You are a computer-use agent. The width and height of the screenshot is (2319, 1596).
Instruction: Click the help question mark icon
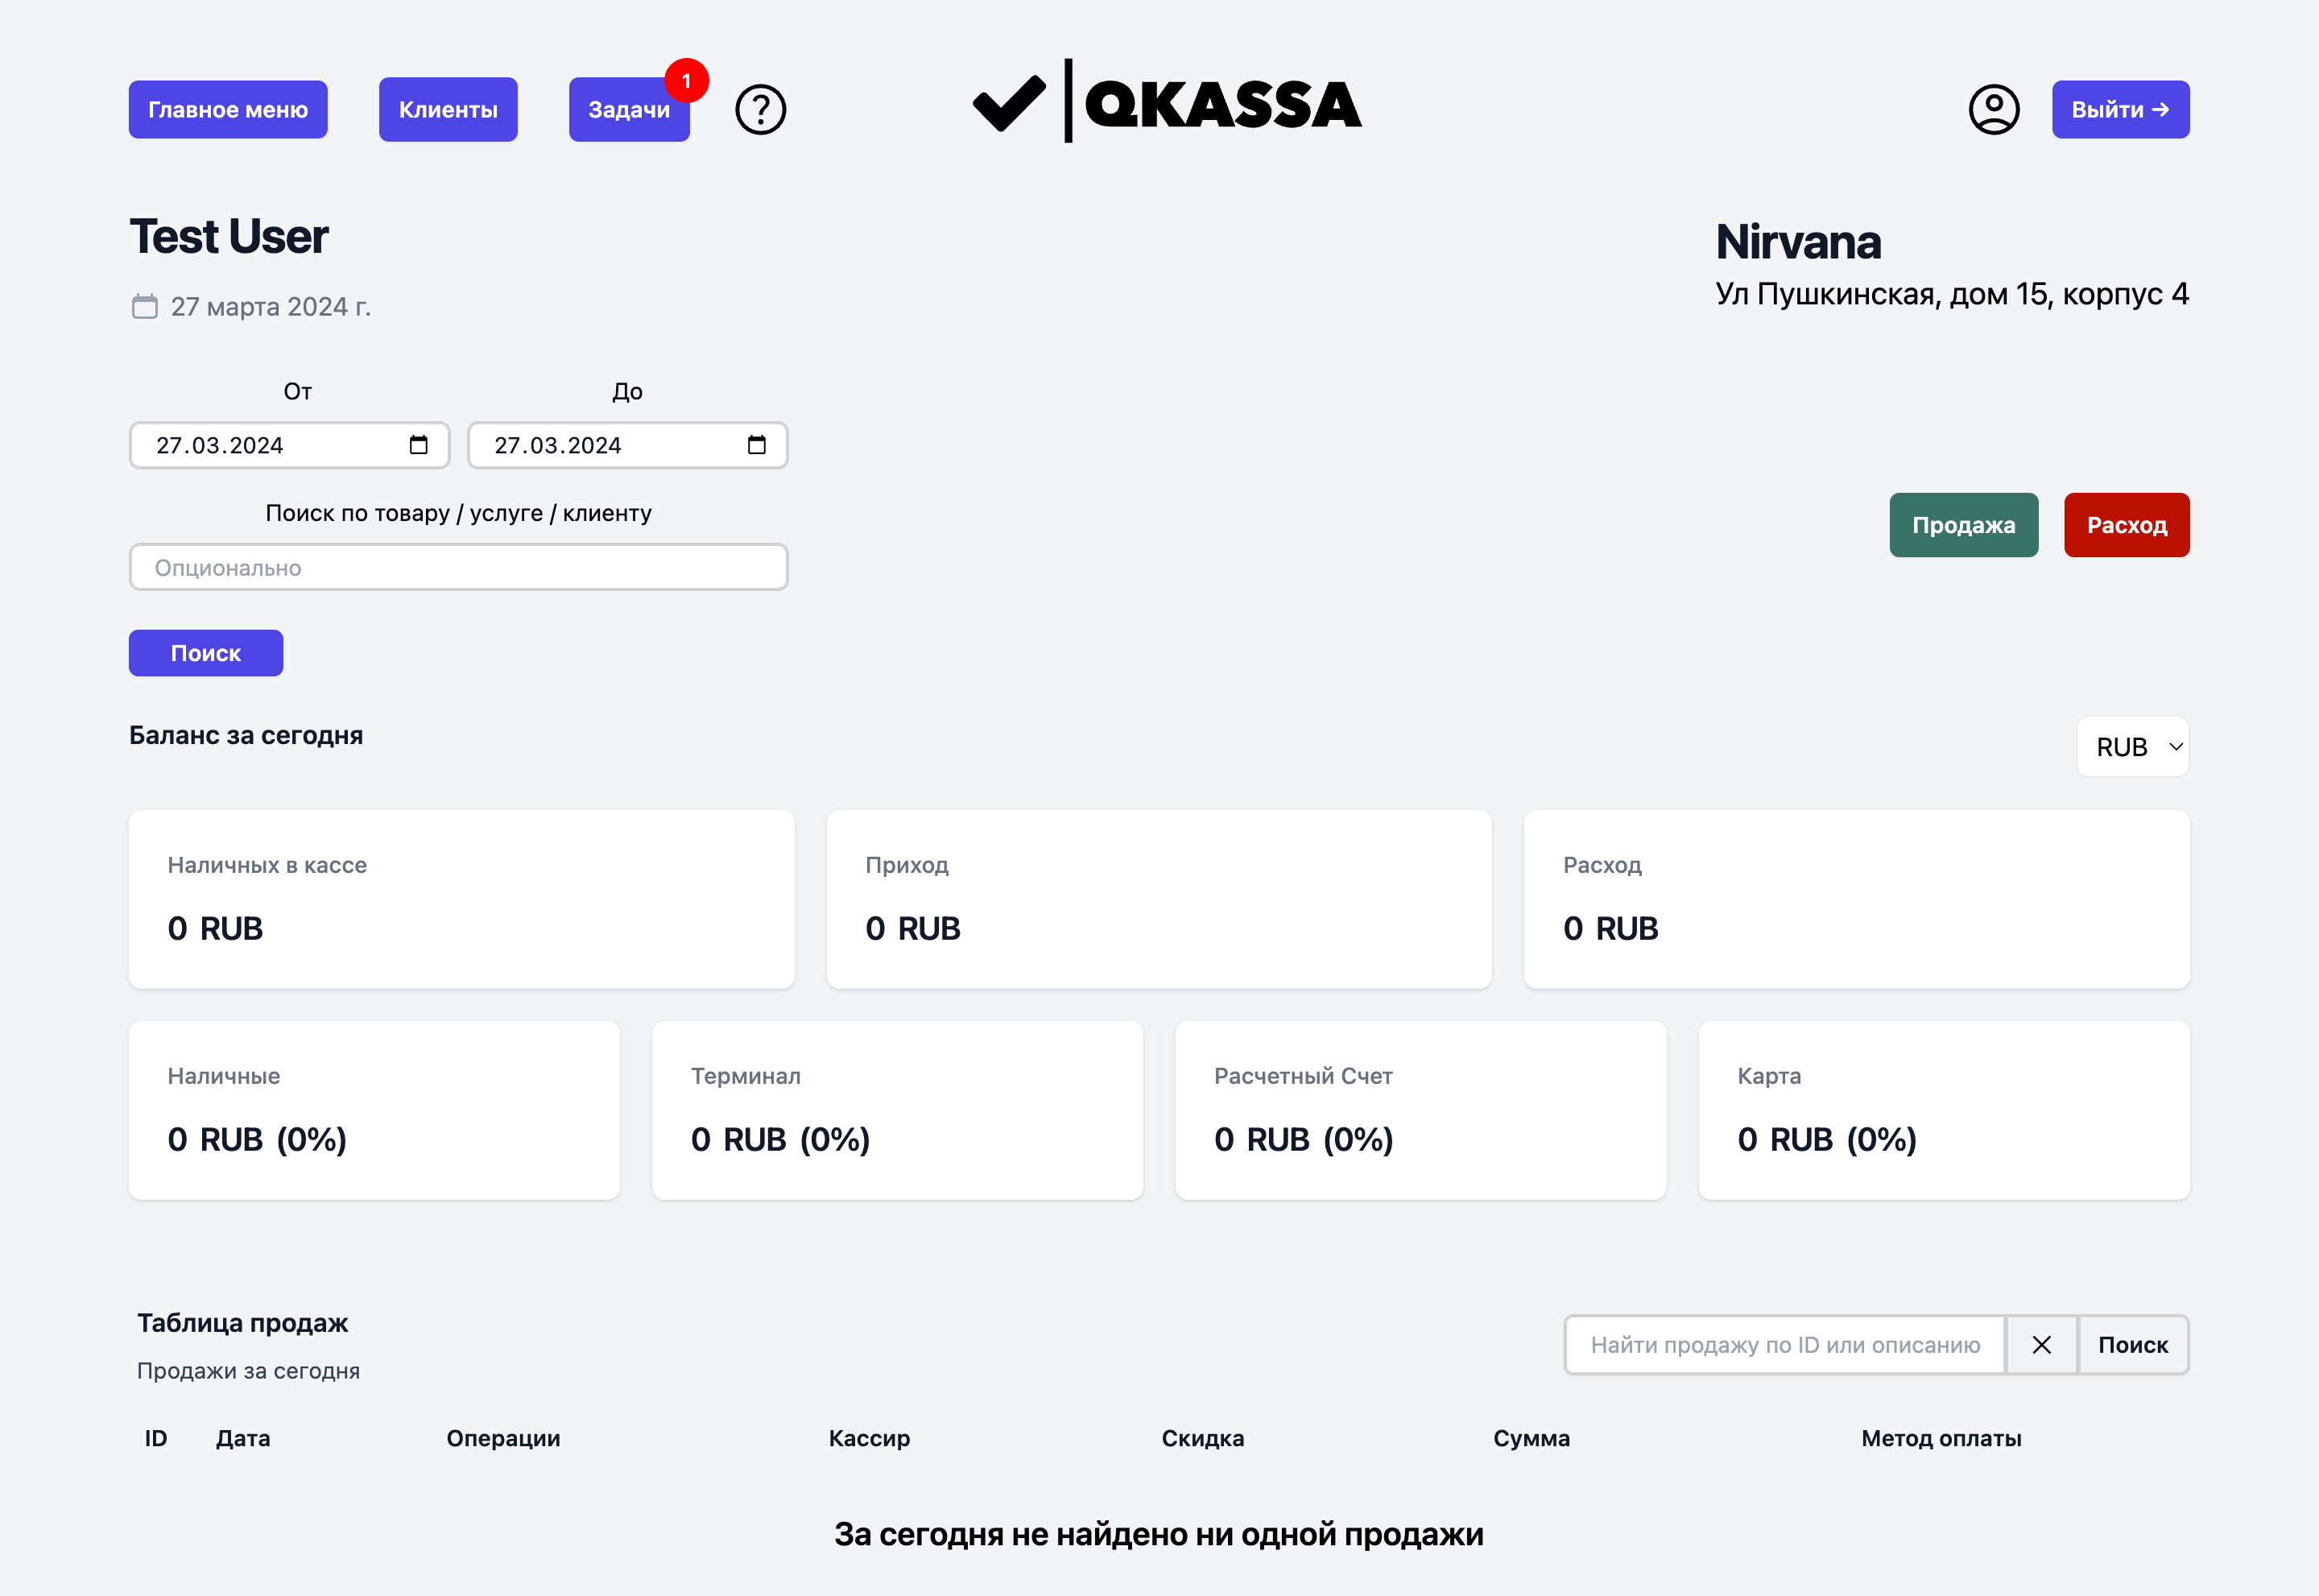(x=760, y=109)
